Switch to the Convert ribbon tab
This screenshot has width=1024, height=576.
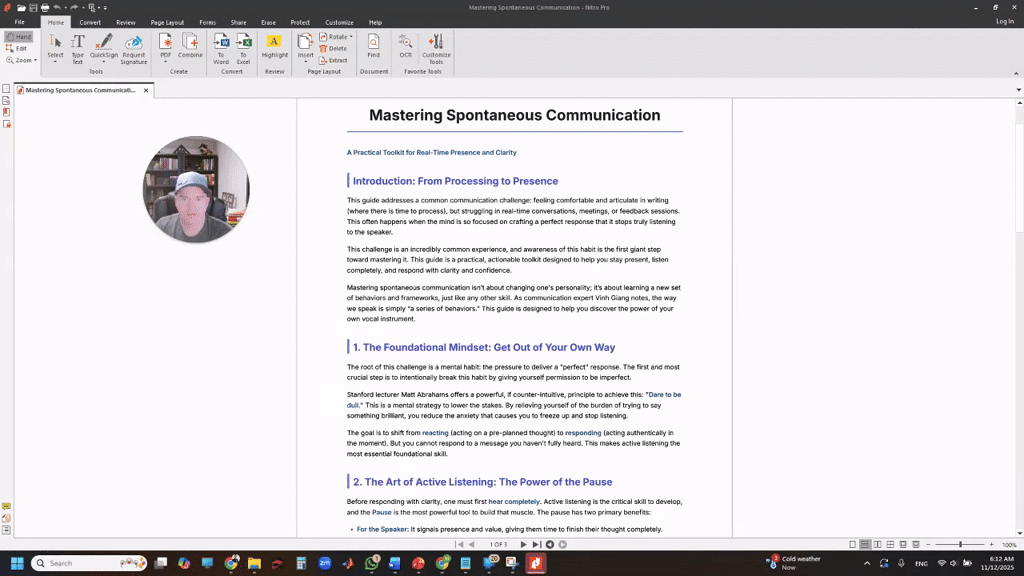click(x=90, y=22)
